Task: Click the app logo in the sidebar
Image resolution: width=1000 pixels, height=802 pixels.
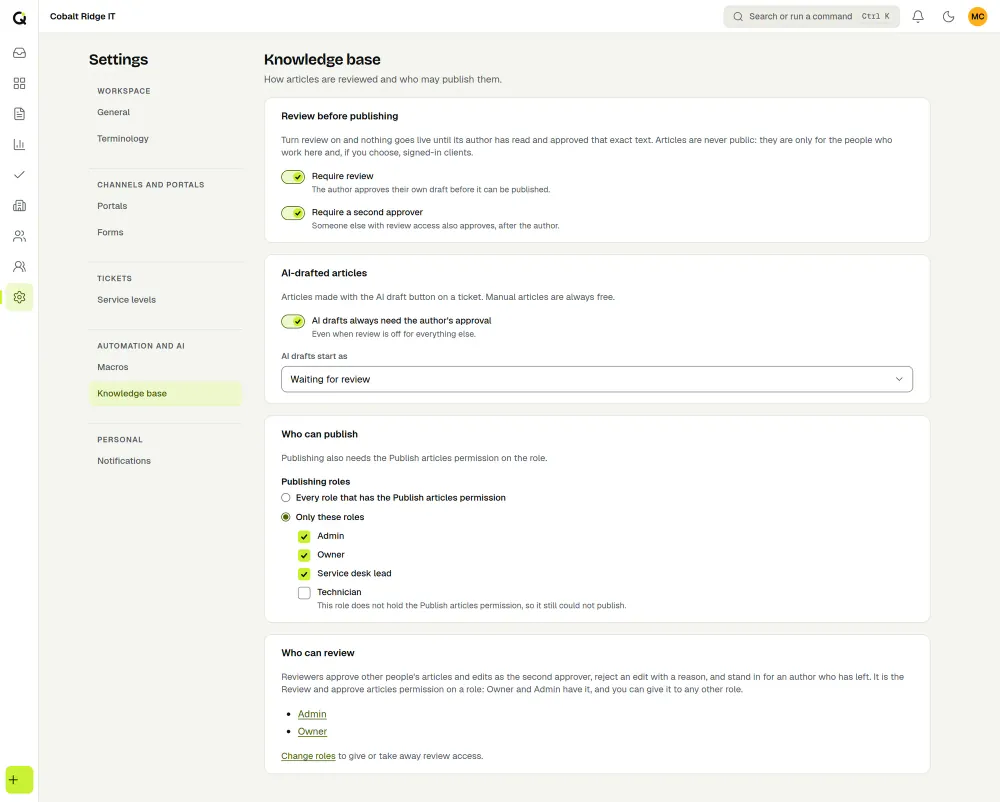Action: click(x=19, y=18)
